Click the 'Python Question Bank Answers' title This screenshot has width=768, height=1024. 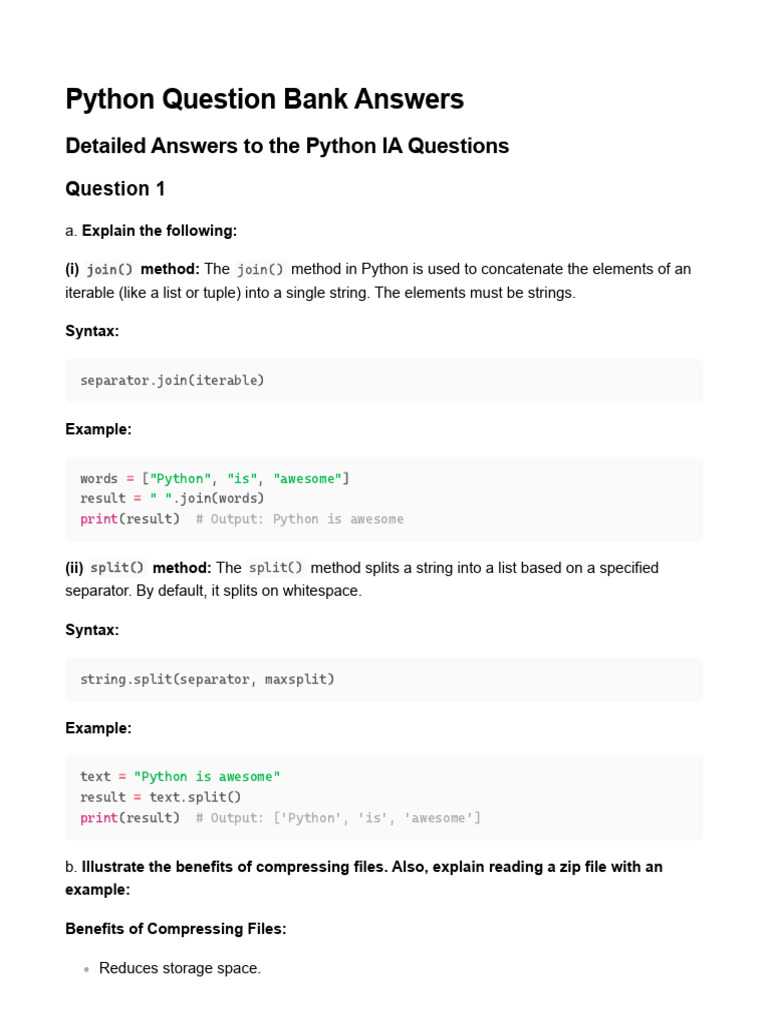[x=264, y=99]
